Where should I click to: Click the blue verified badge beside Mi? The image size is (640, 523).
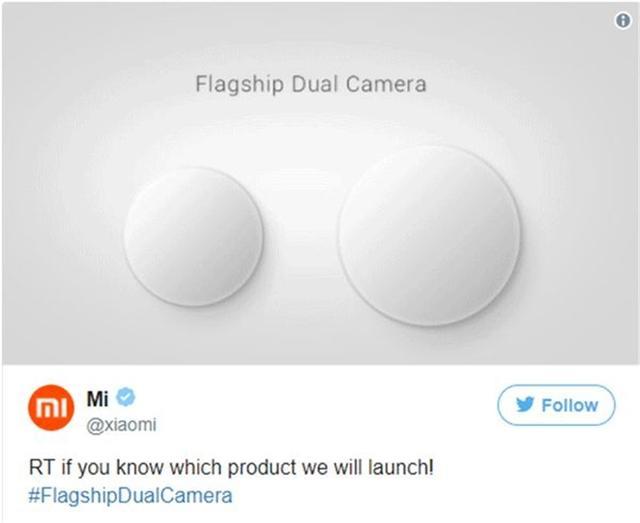click(125, 397)
